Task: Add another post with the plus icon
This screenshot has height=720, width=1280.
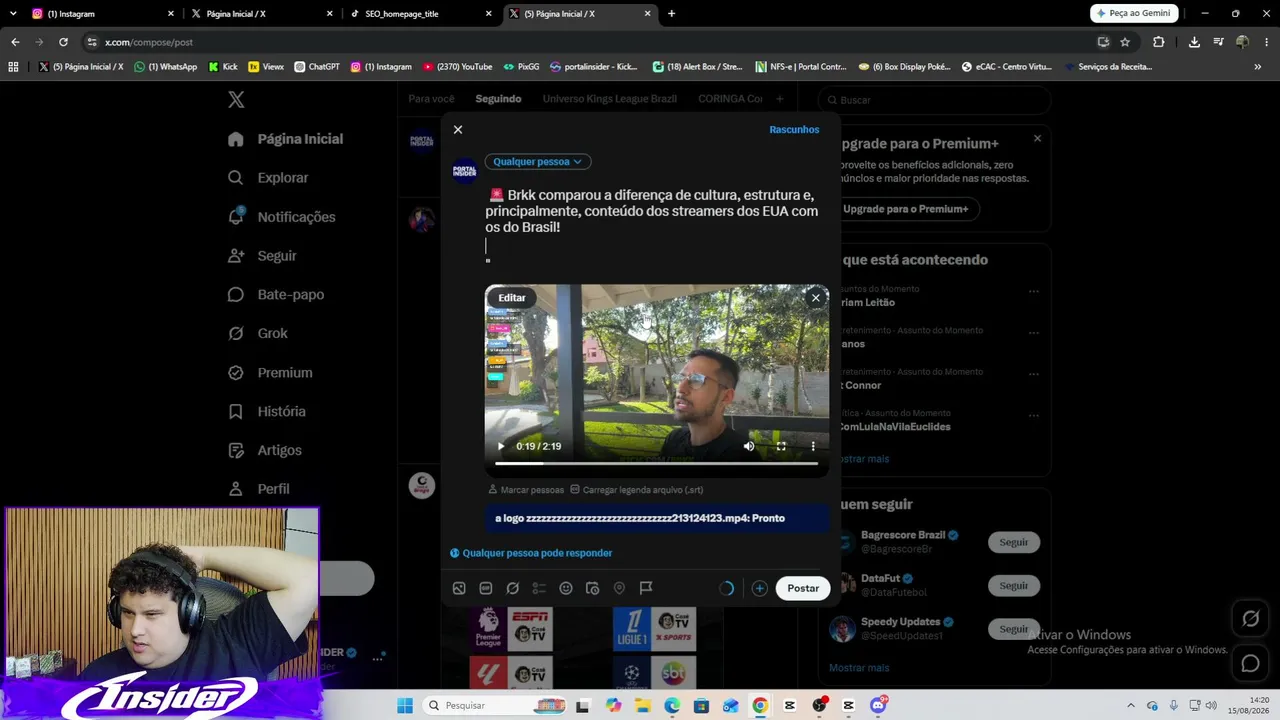Action: point(760,588)
